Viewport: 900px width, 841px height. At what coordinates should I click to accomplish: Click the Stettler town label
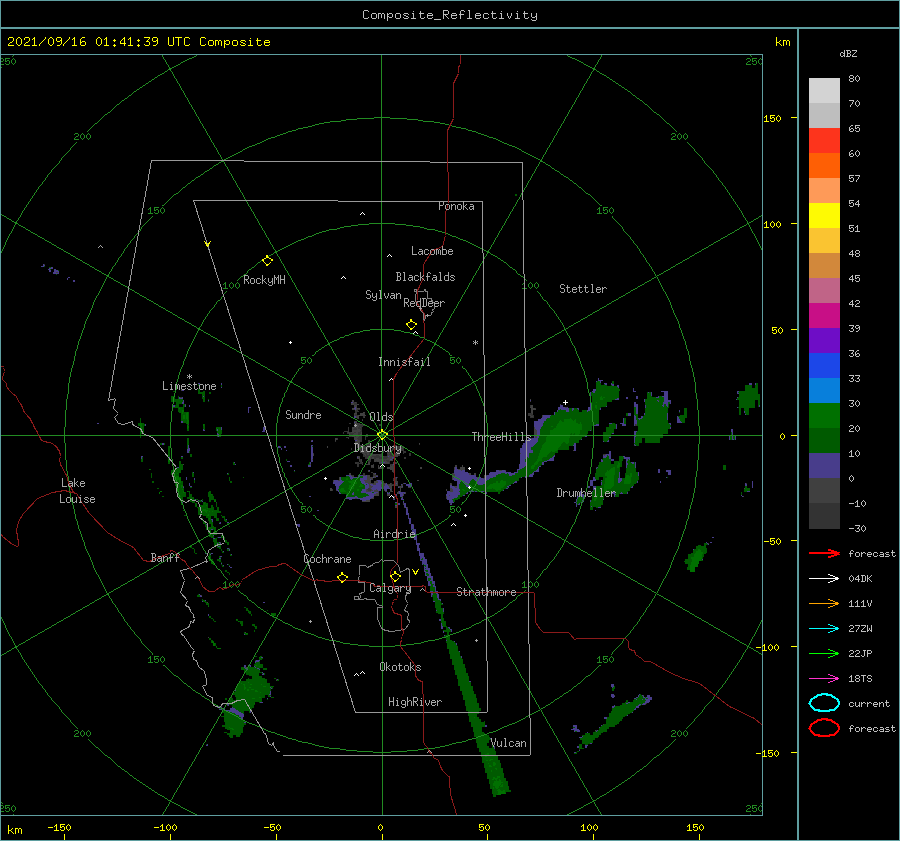583,289
